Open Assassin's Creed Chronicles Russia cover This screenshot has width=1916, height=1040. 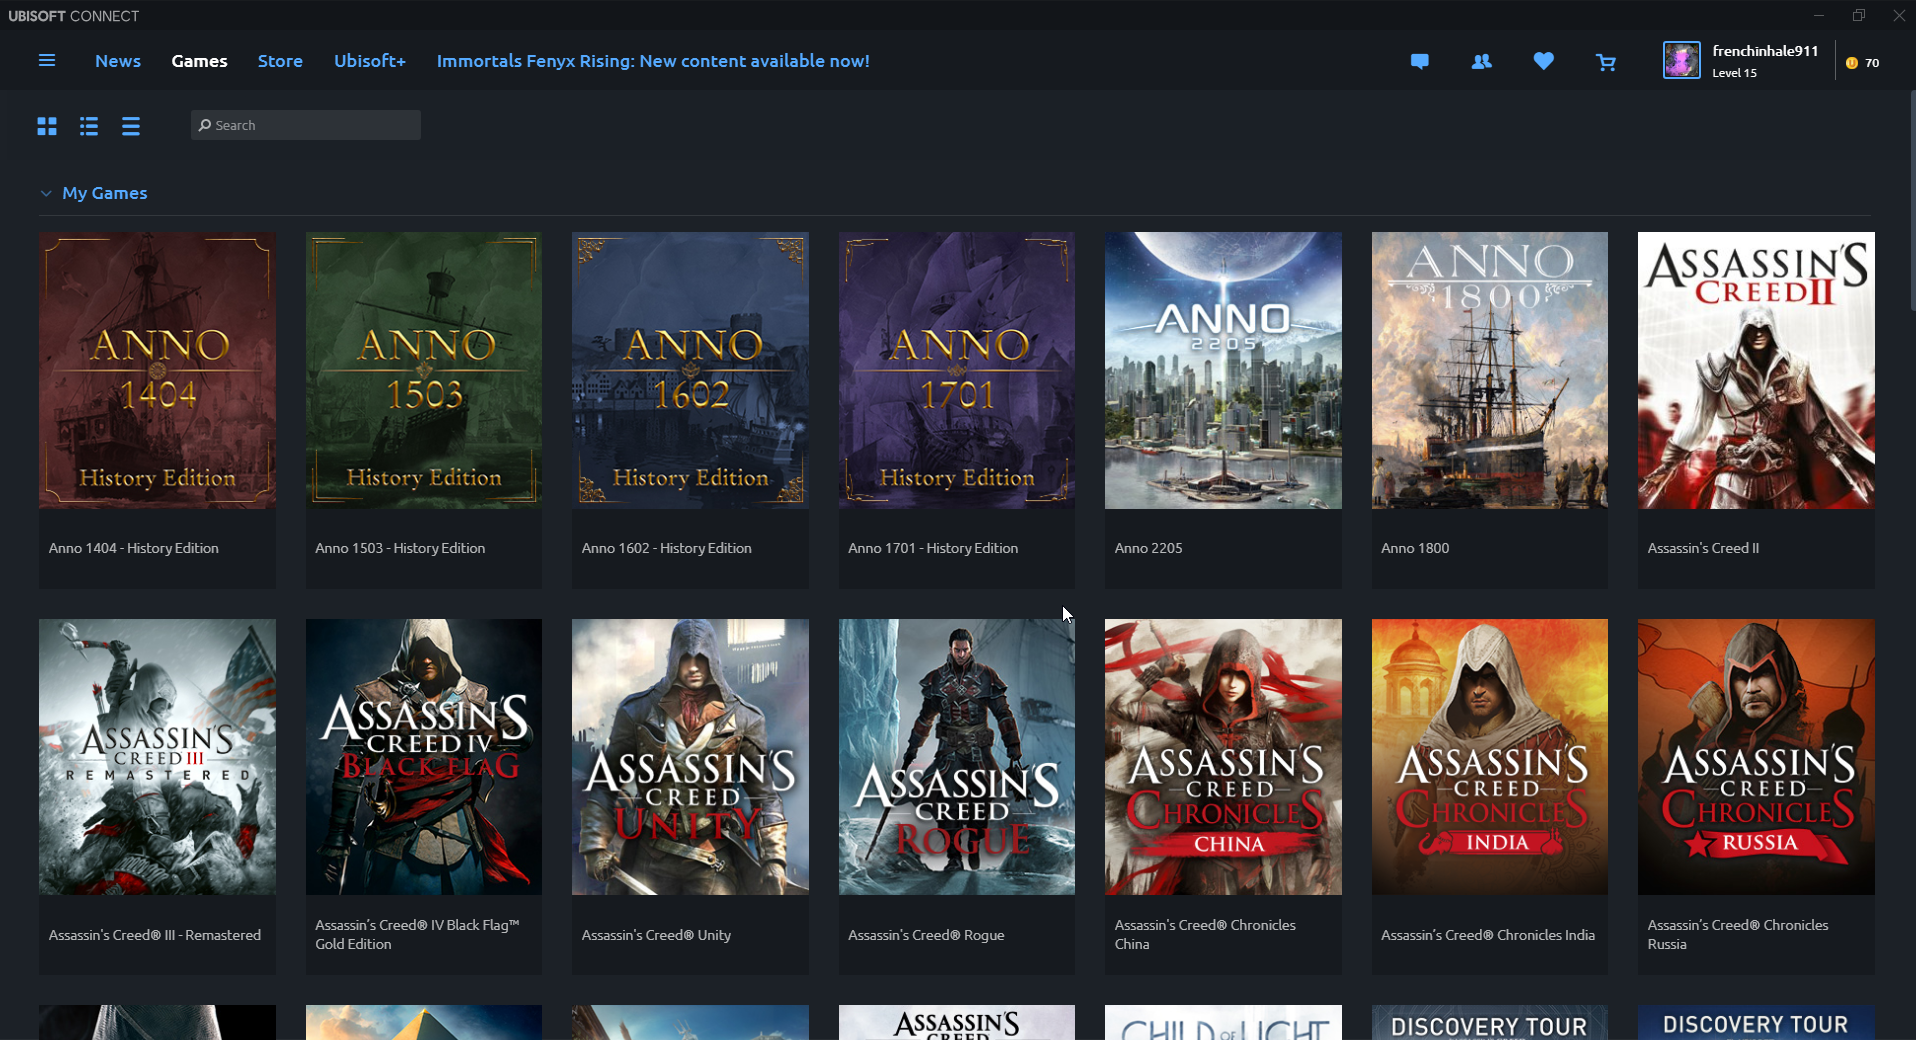click(x=1756, y=757)
